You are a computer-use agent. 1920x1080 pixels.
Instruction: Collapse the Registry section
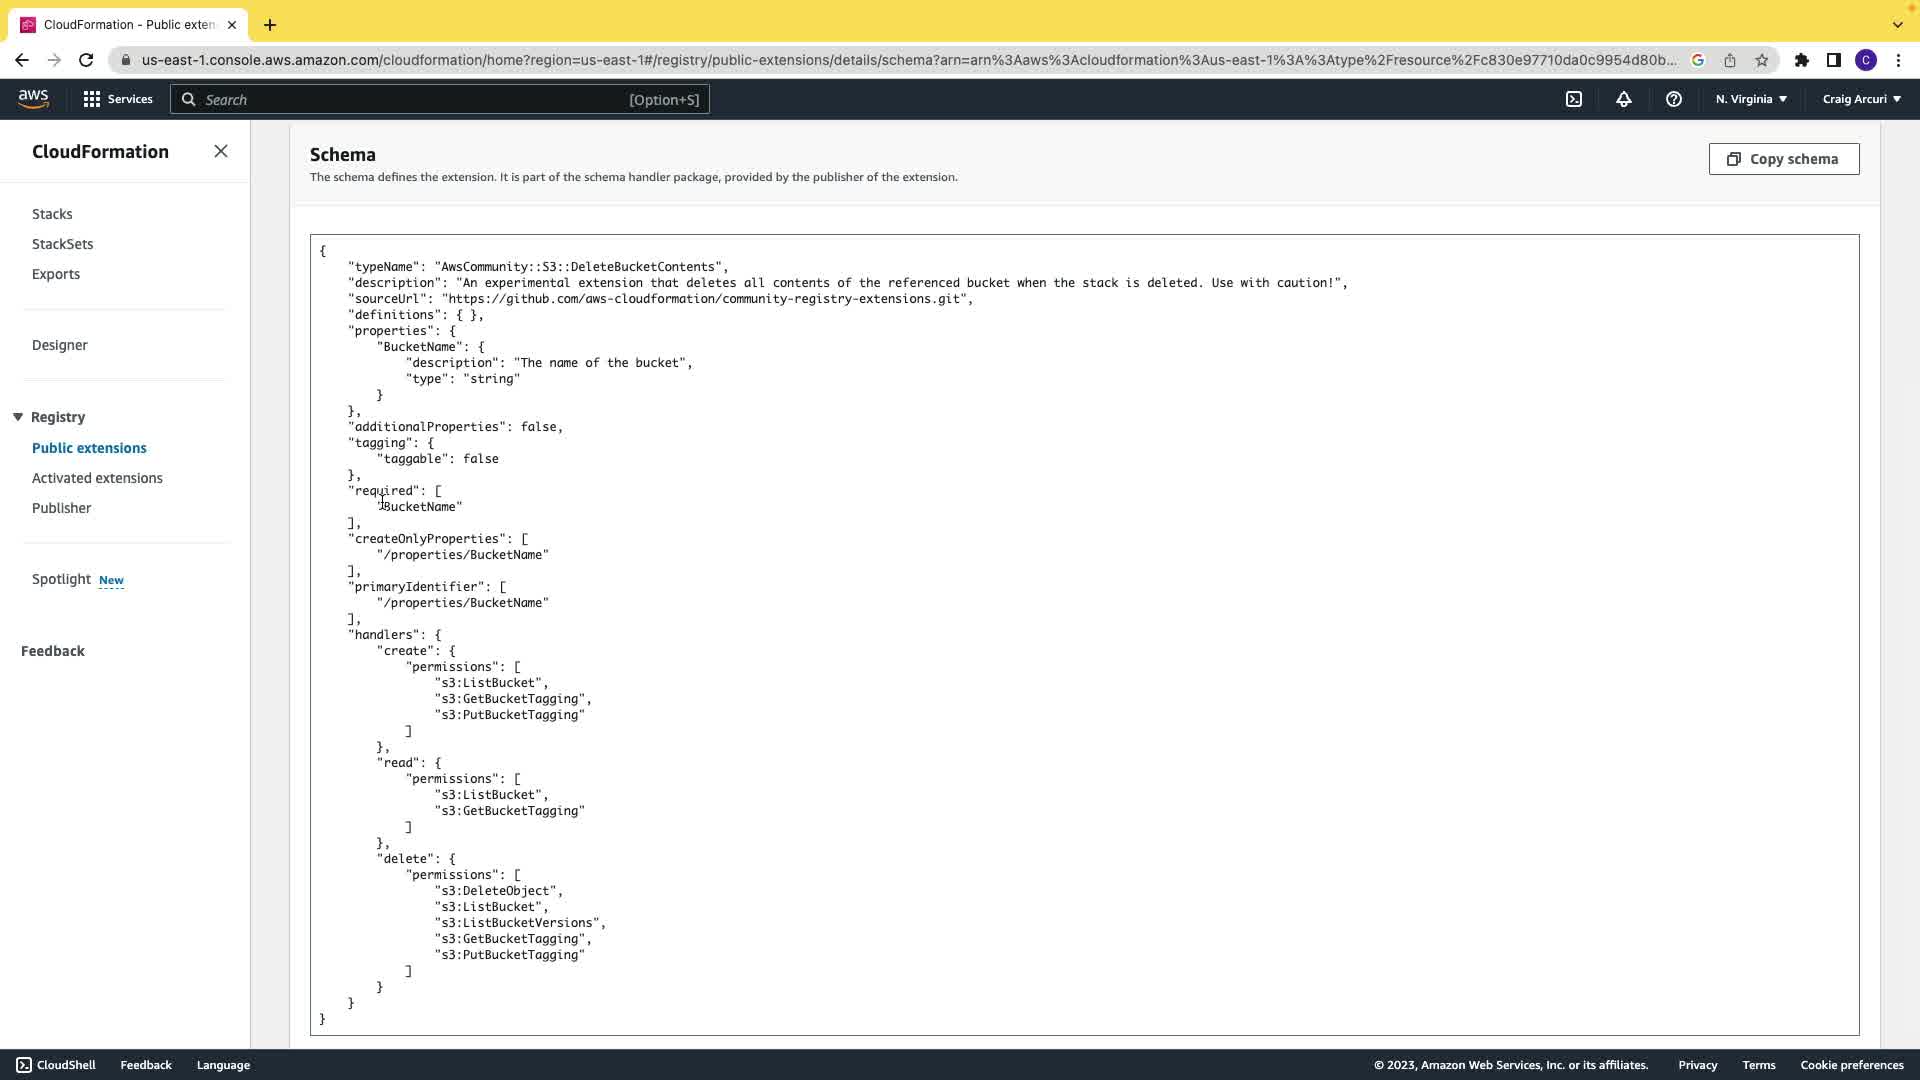[x=18, y=417]
